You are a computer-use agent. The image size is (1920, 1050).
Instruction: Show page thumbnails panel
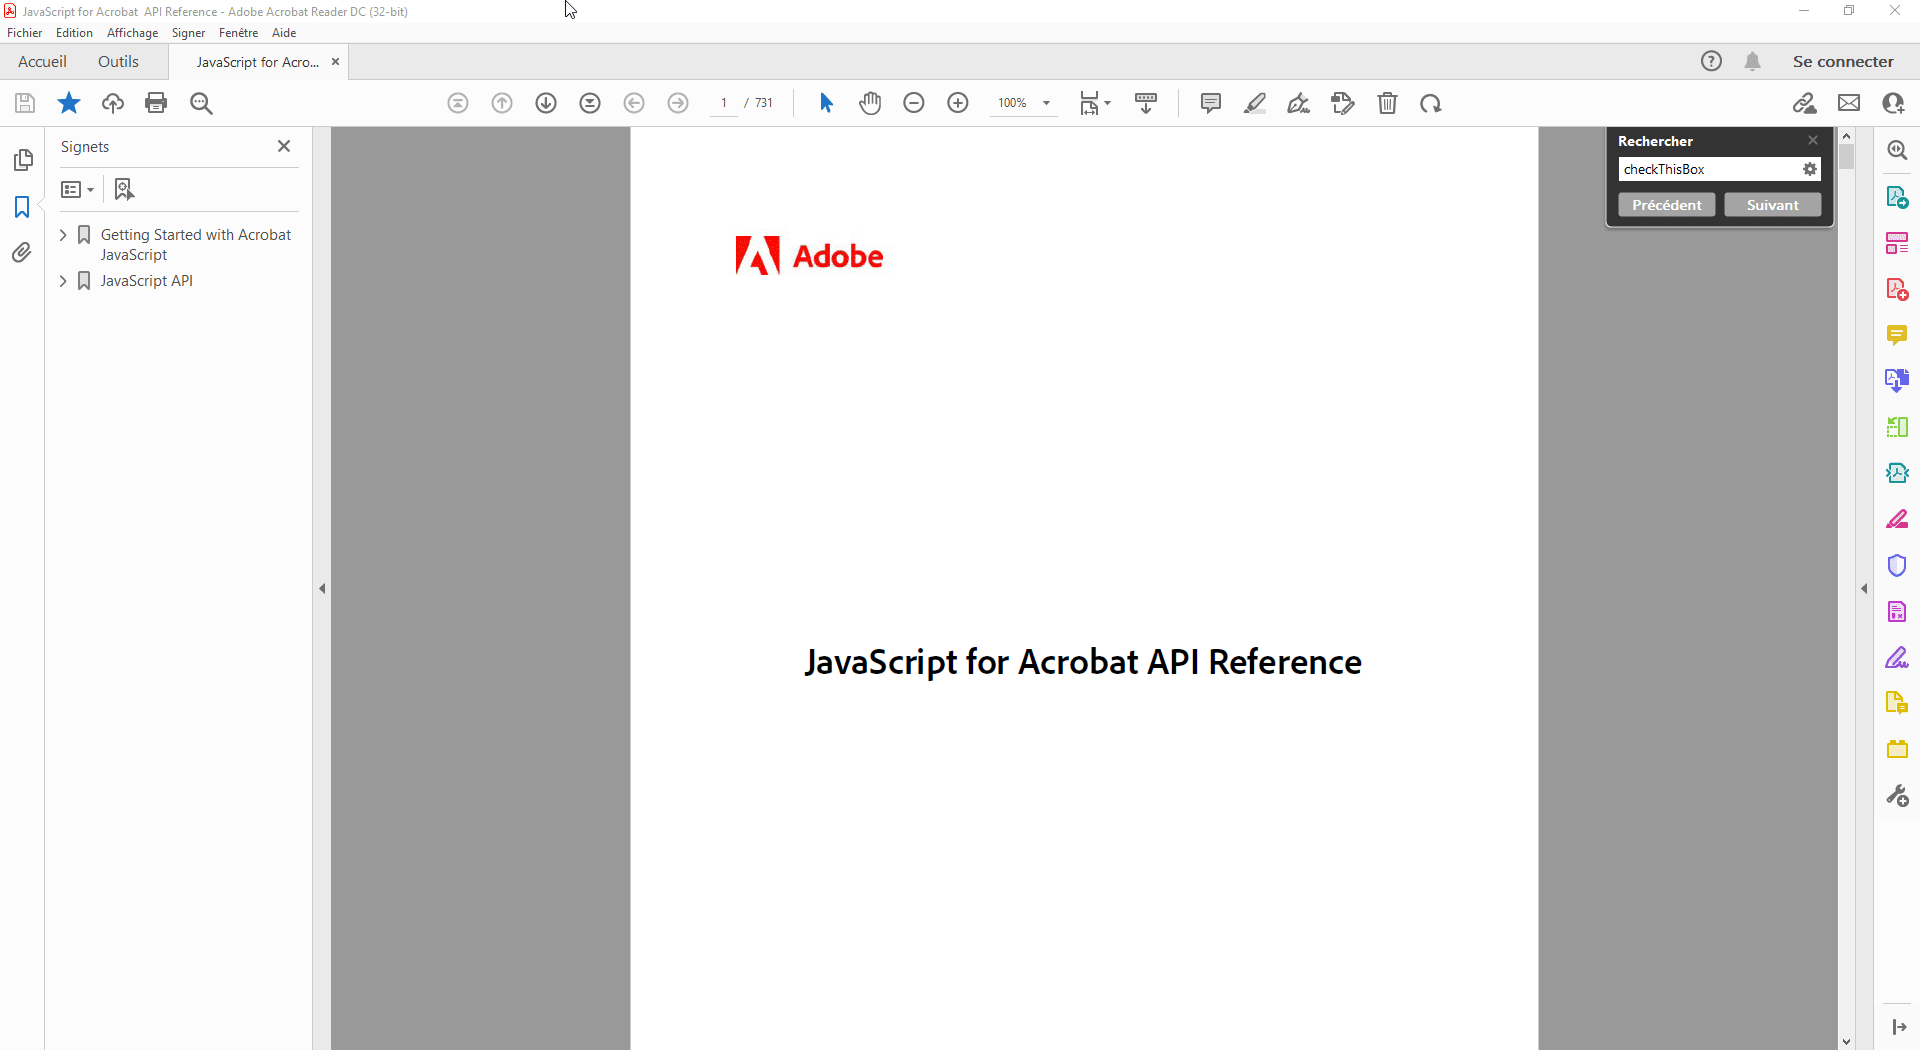coord(22,160)
